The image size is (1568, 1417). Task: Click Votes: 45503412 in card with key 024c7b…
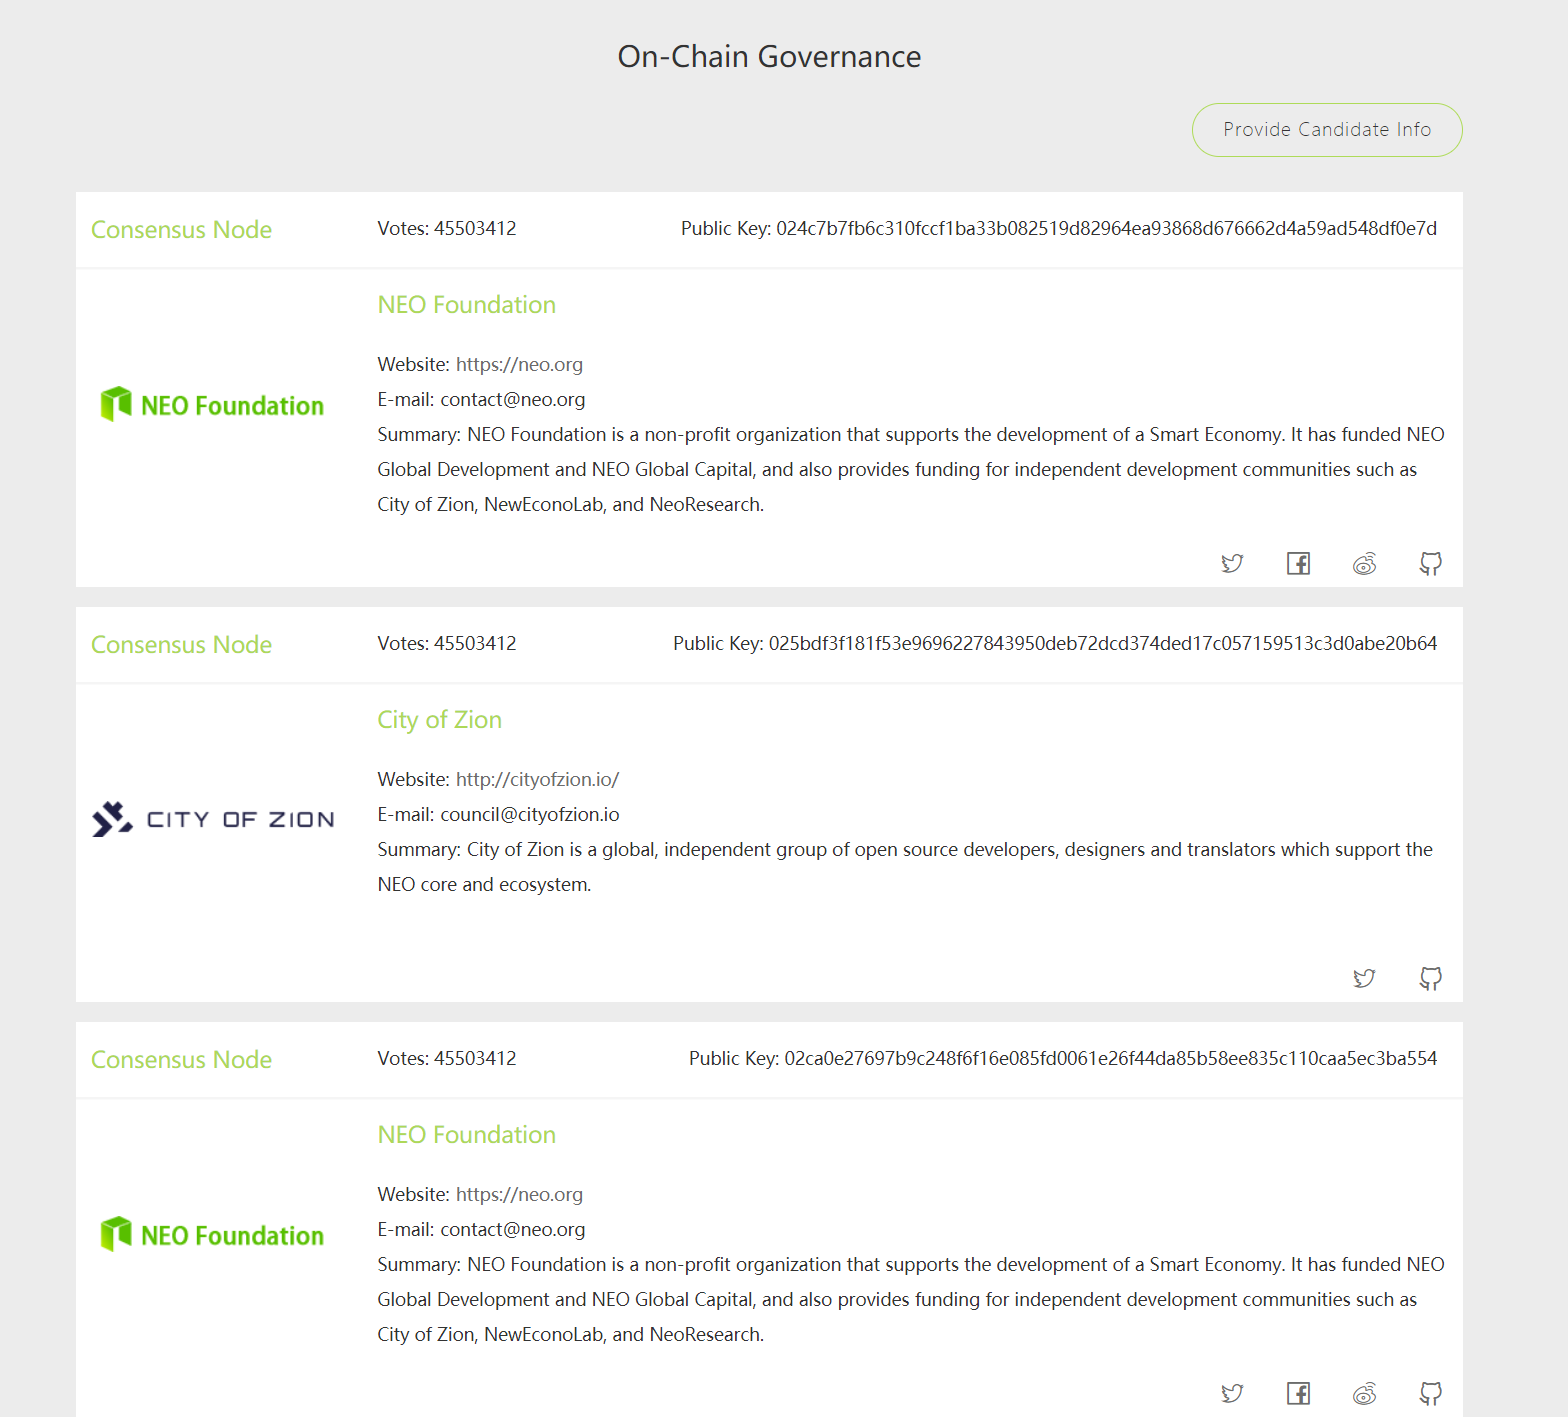pyautogui.click(x=447, y=229)
